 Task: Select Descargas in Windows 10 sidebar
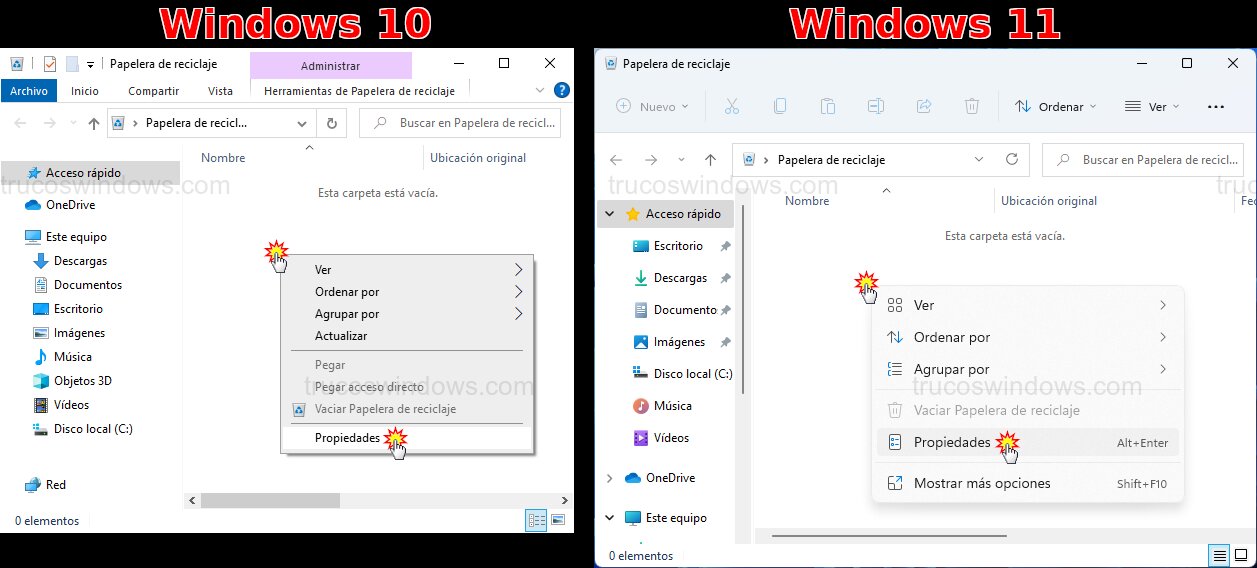[80, 261]
